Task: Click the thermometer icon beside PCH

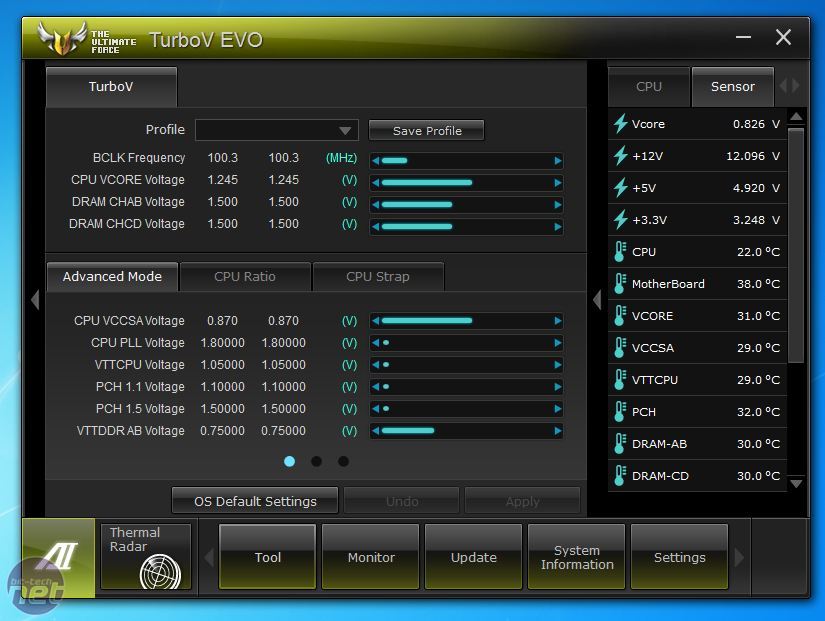Action: coord(620,412)
